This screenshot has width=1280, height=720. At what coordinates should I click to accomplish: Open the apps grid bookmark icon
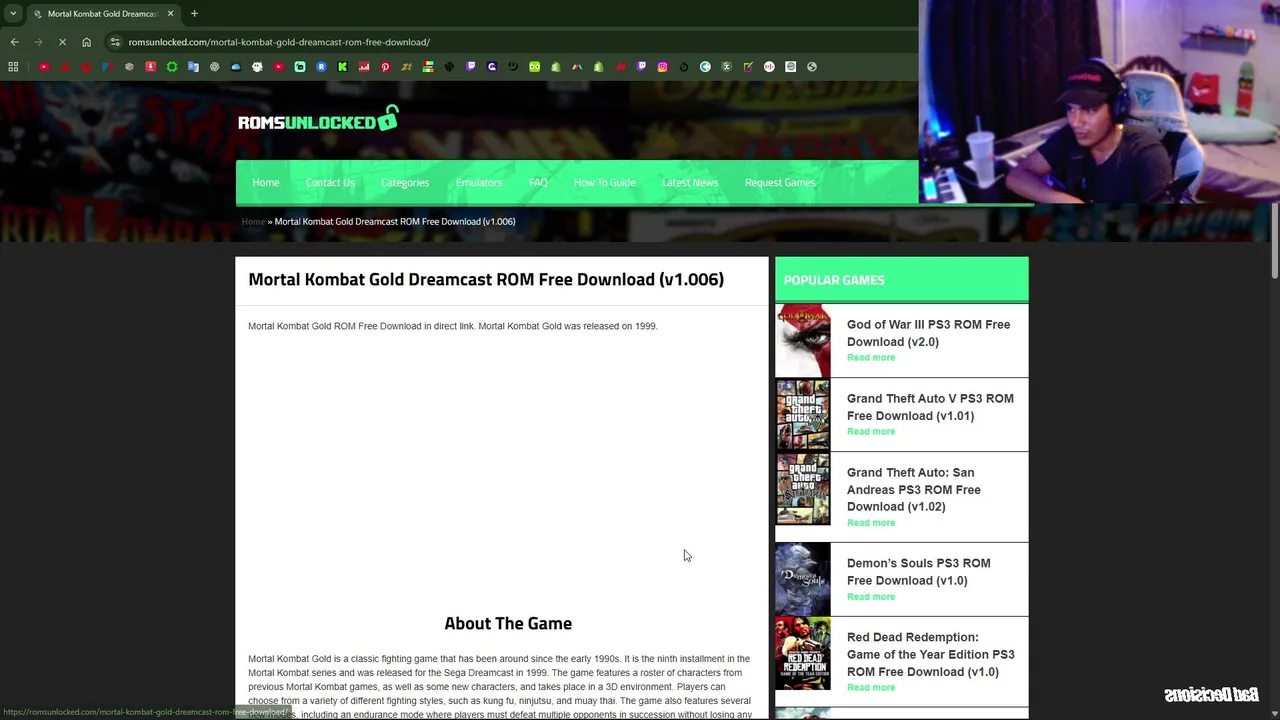13,67
